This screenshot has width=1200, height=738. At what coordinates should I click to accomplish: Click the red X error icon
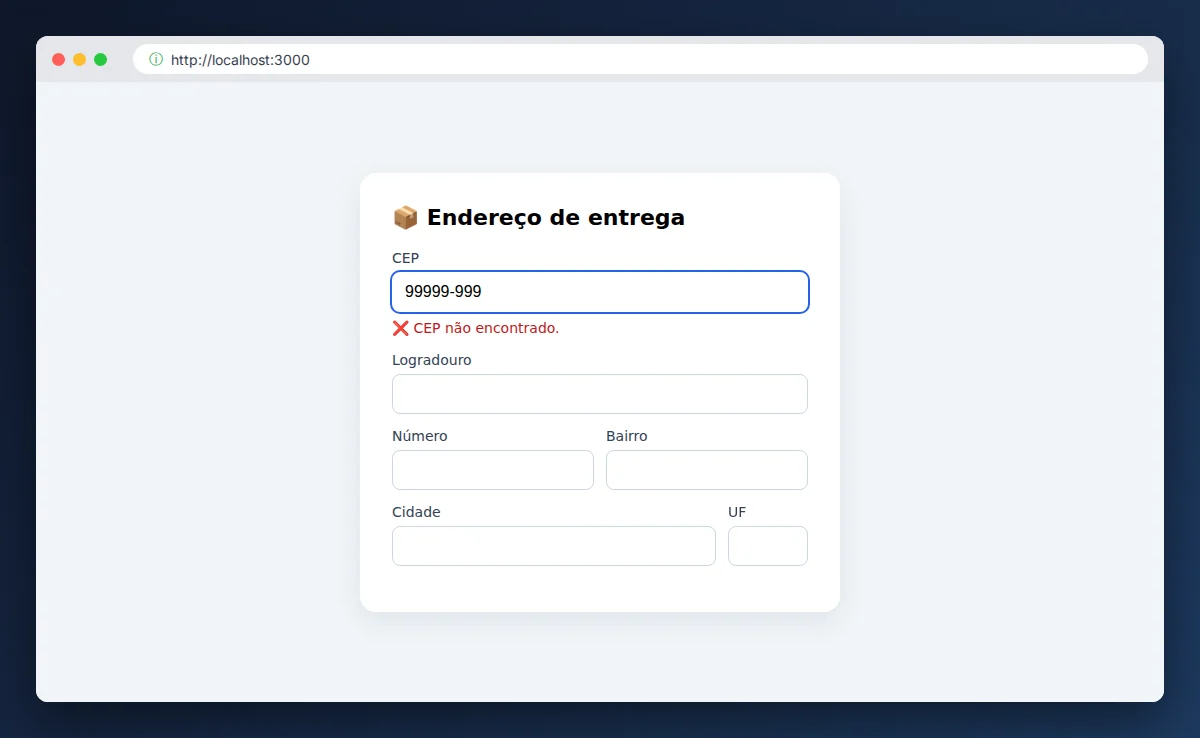400,328
